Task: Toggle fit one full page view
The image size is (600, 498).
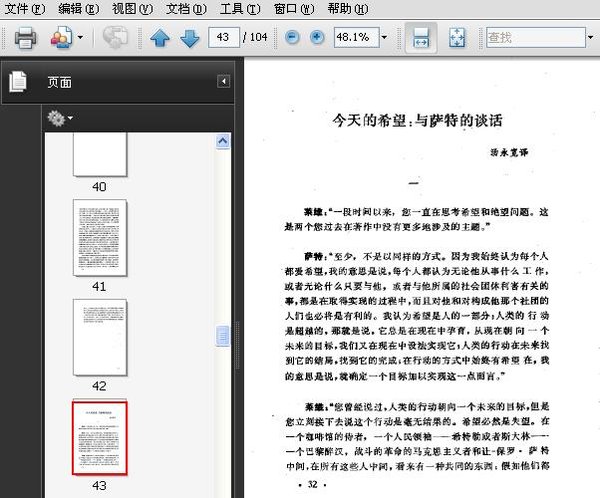Action: (457, 39)
